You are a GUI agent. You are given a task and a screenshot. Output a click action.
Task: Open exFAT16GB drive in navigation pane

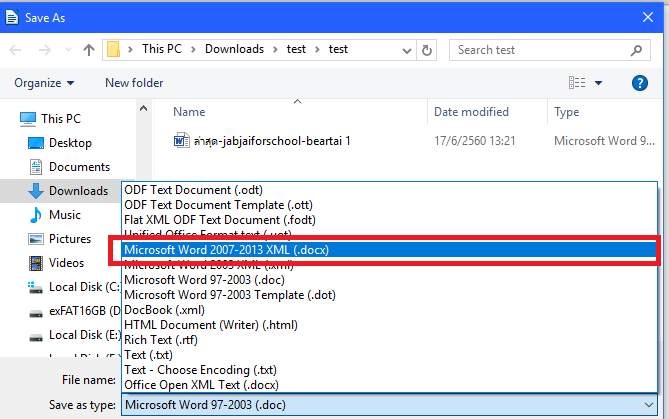74,311
